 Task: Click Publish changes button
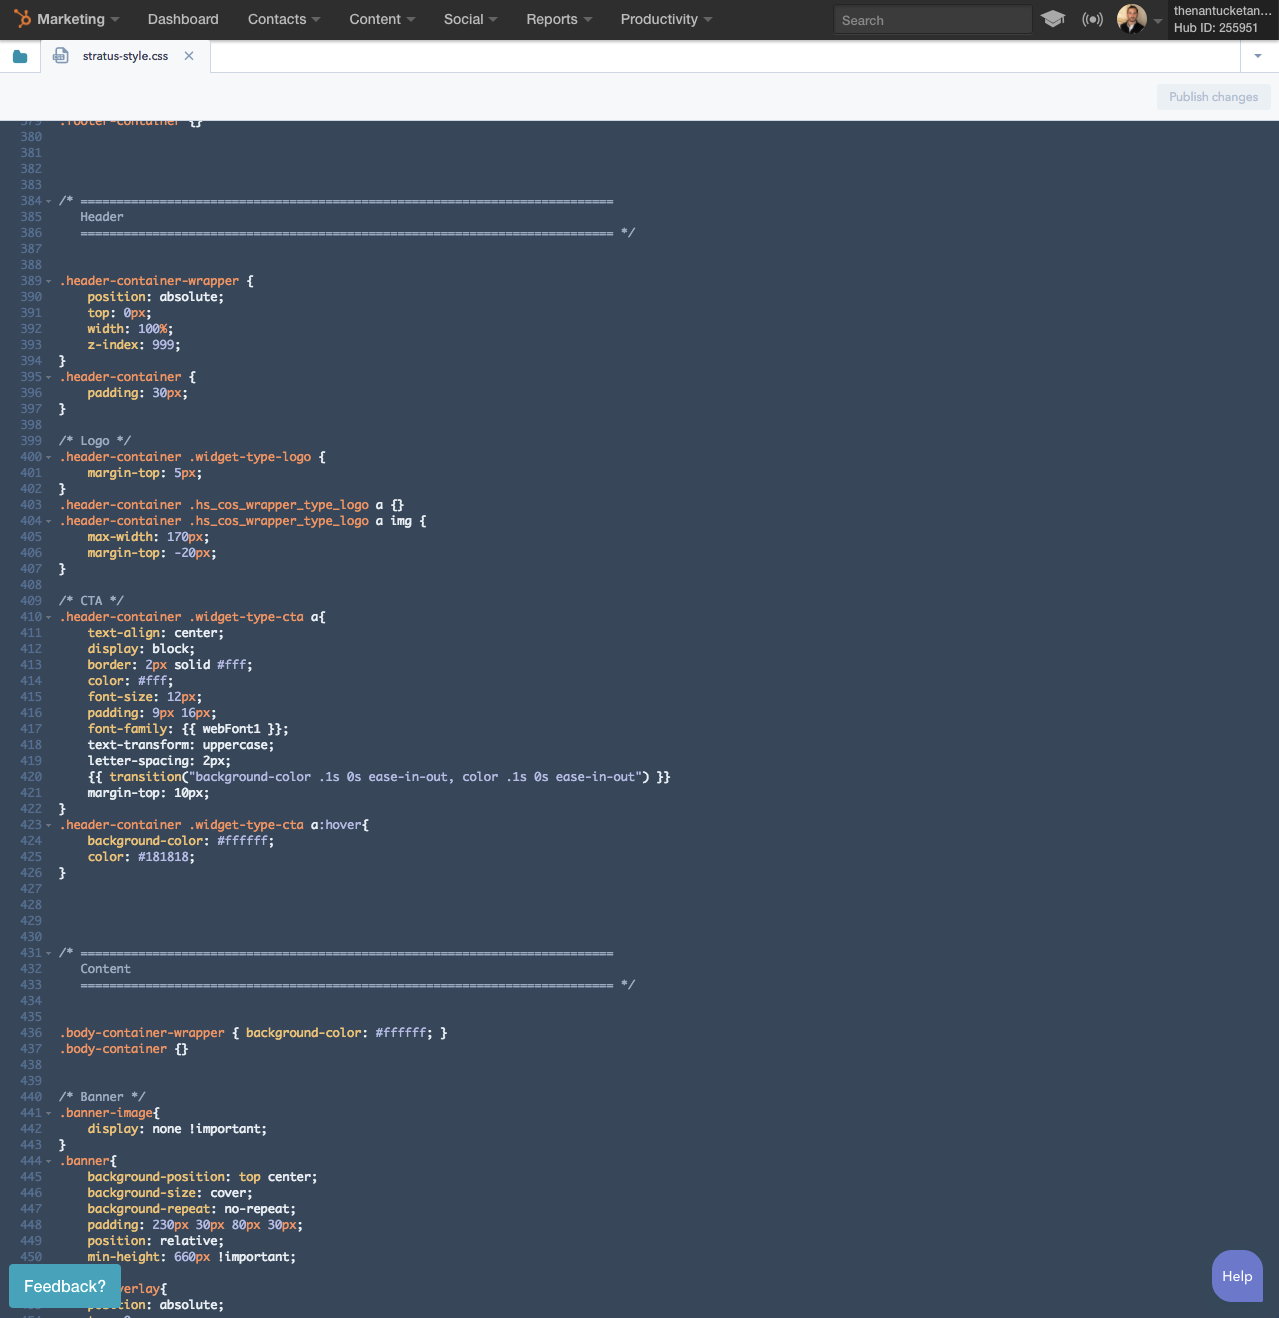(1213, 97)
